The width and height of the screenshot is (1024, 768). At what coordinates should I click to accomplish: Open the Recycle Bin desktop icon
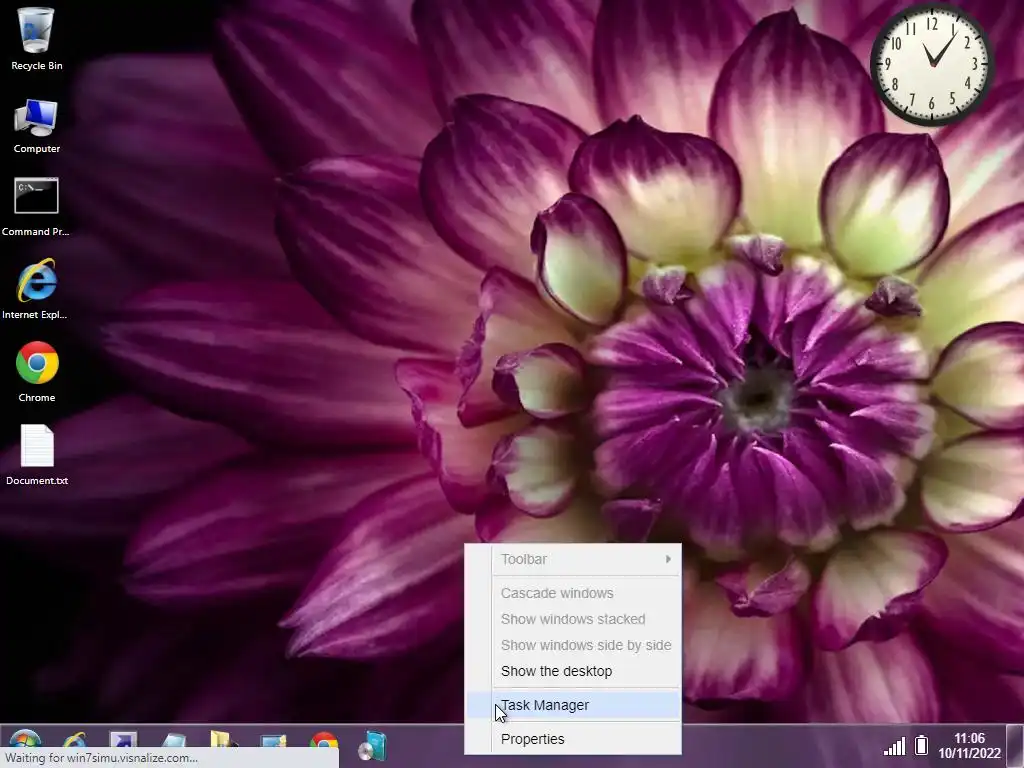coord(37,38)
